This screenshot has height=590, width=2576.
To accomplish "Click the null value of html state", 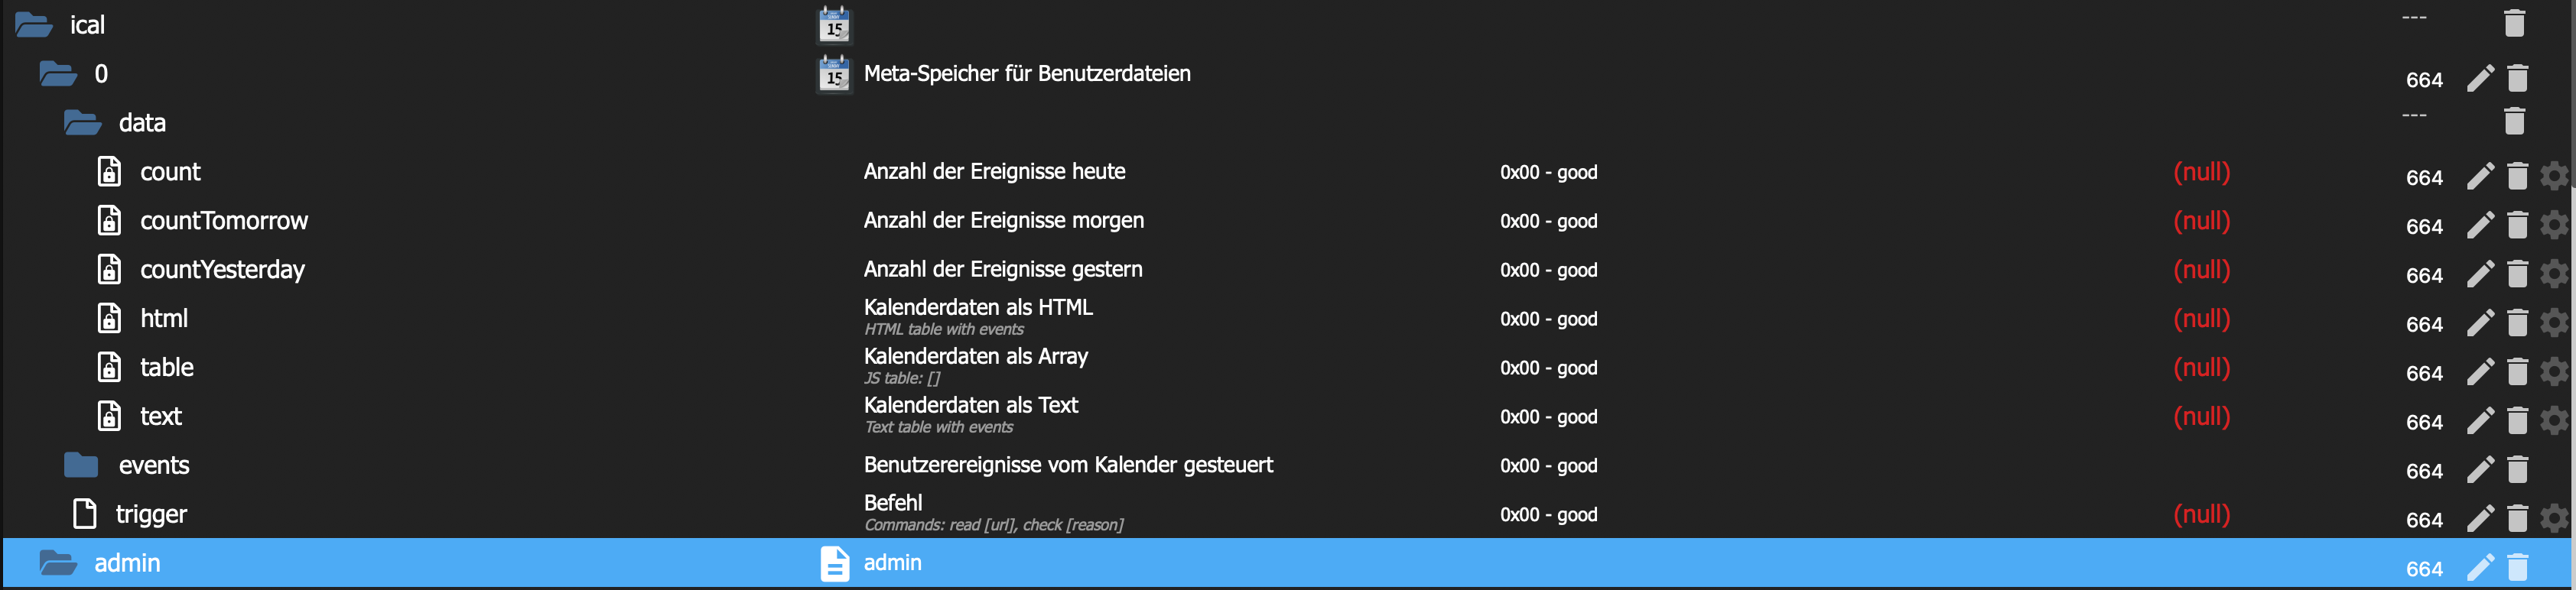I will pyautogui.click(x=2201, y=319).
